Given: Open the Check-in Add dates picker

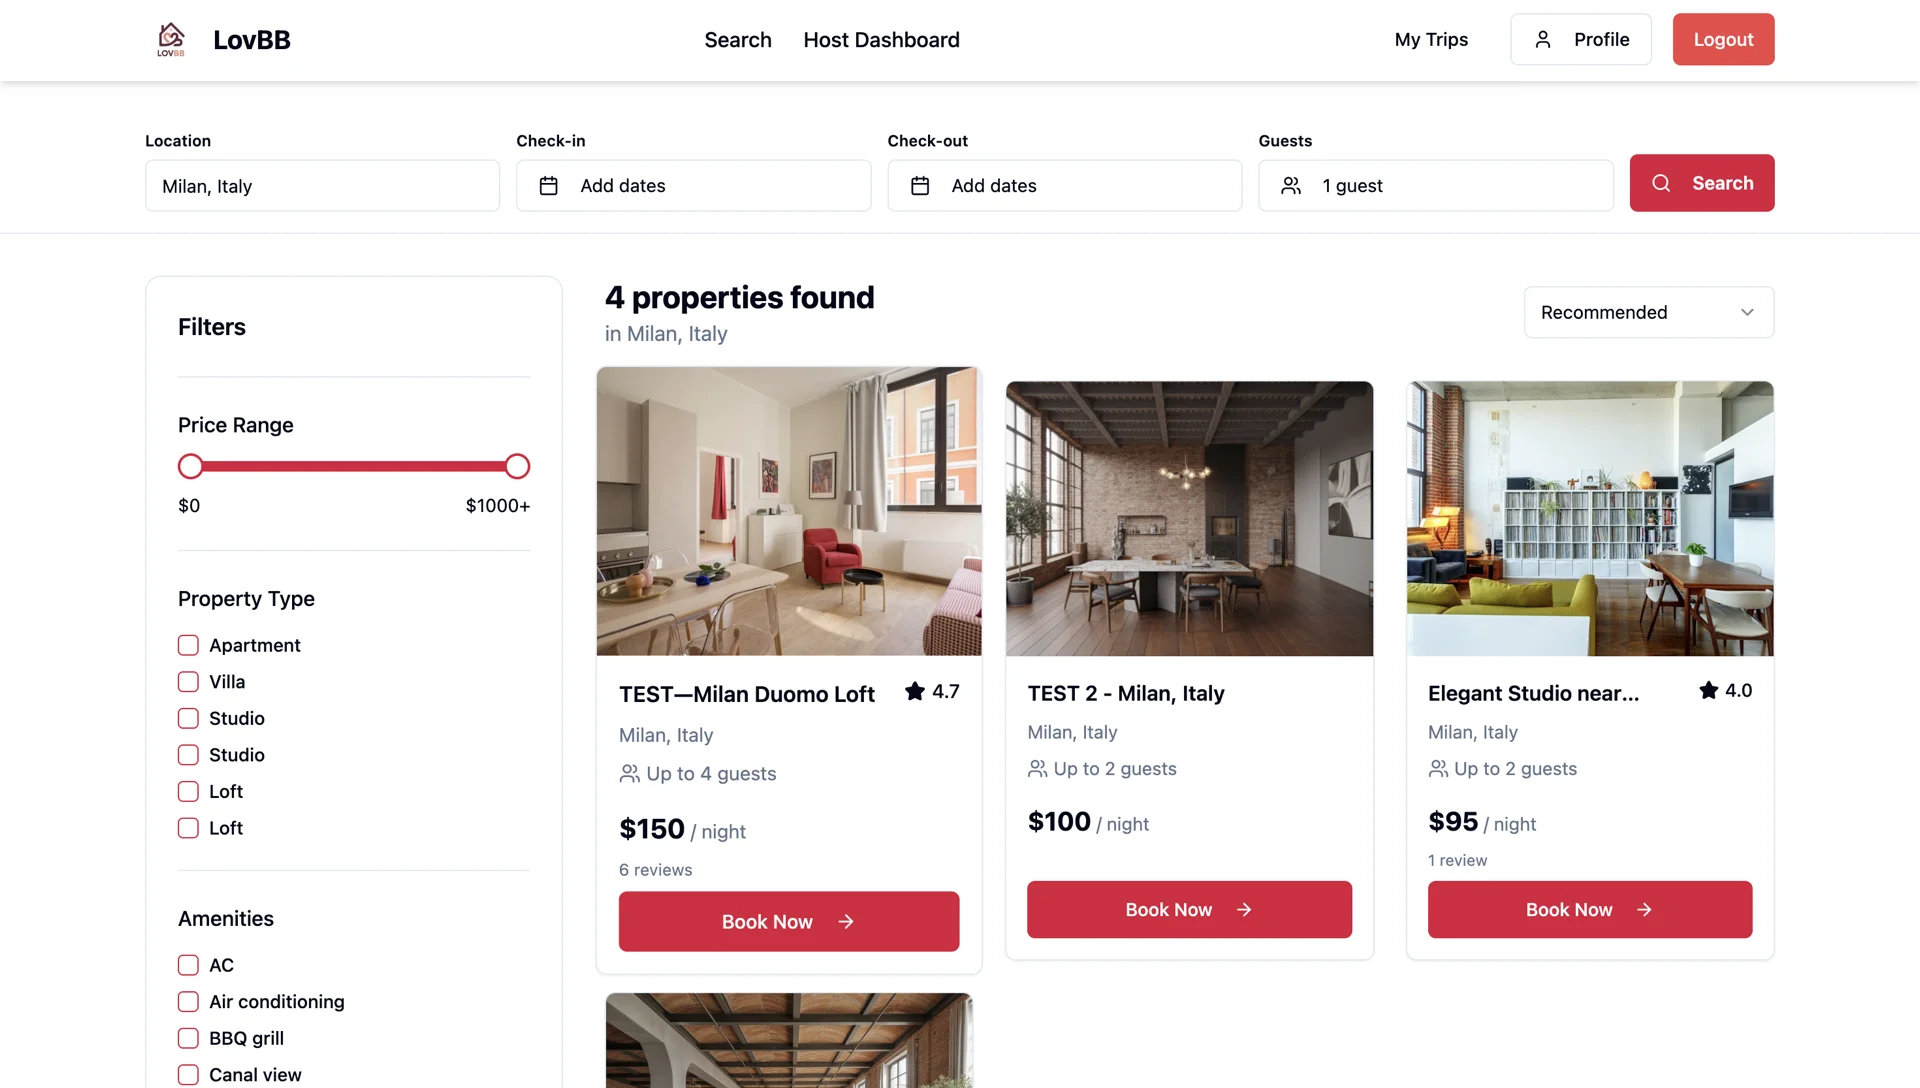Looking at the screenshot, I should (694, 186).
